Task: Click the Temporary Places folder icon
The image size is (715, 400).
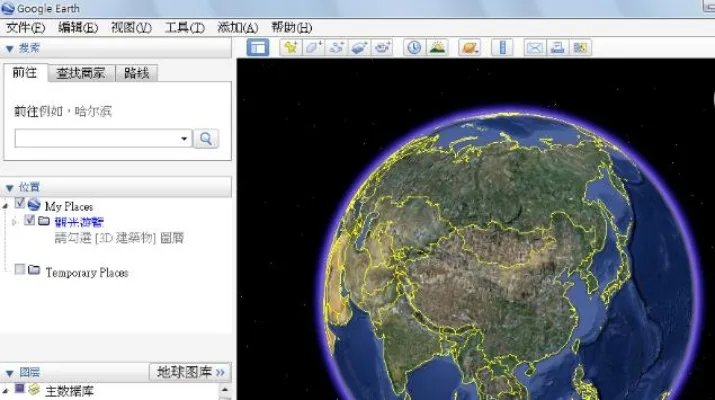Action: coord(34,270)
